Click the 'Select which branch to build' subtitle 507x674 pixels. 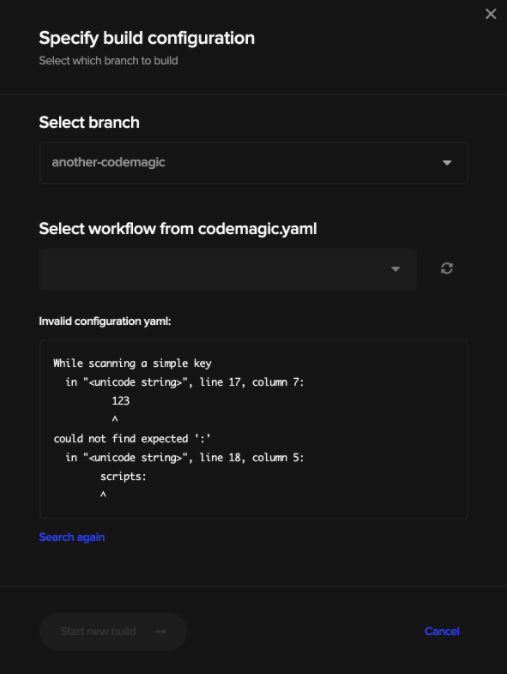click(x=108, y=61)
